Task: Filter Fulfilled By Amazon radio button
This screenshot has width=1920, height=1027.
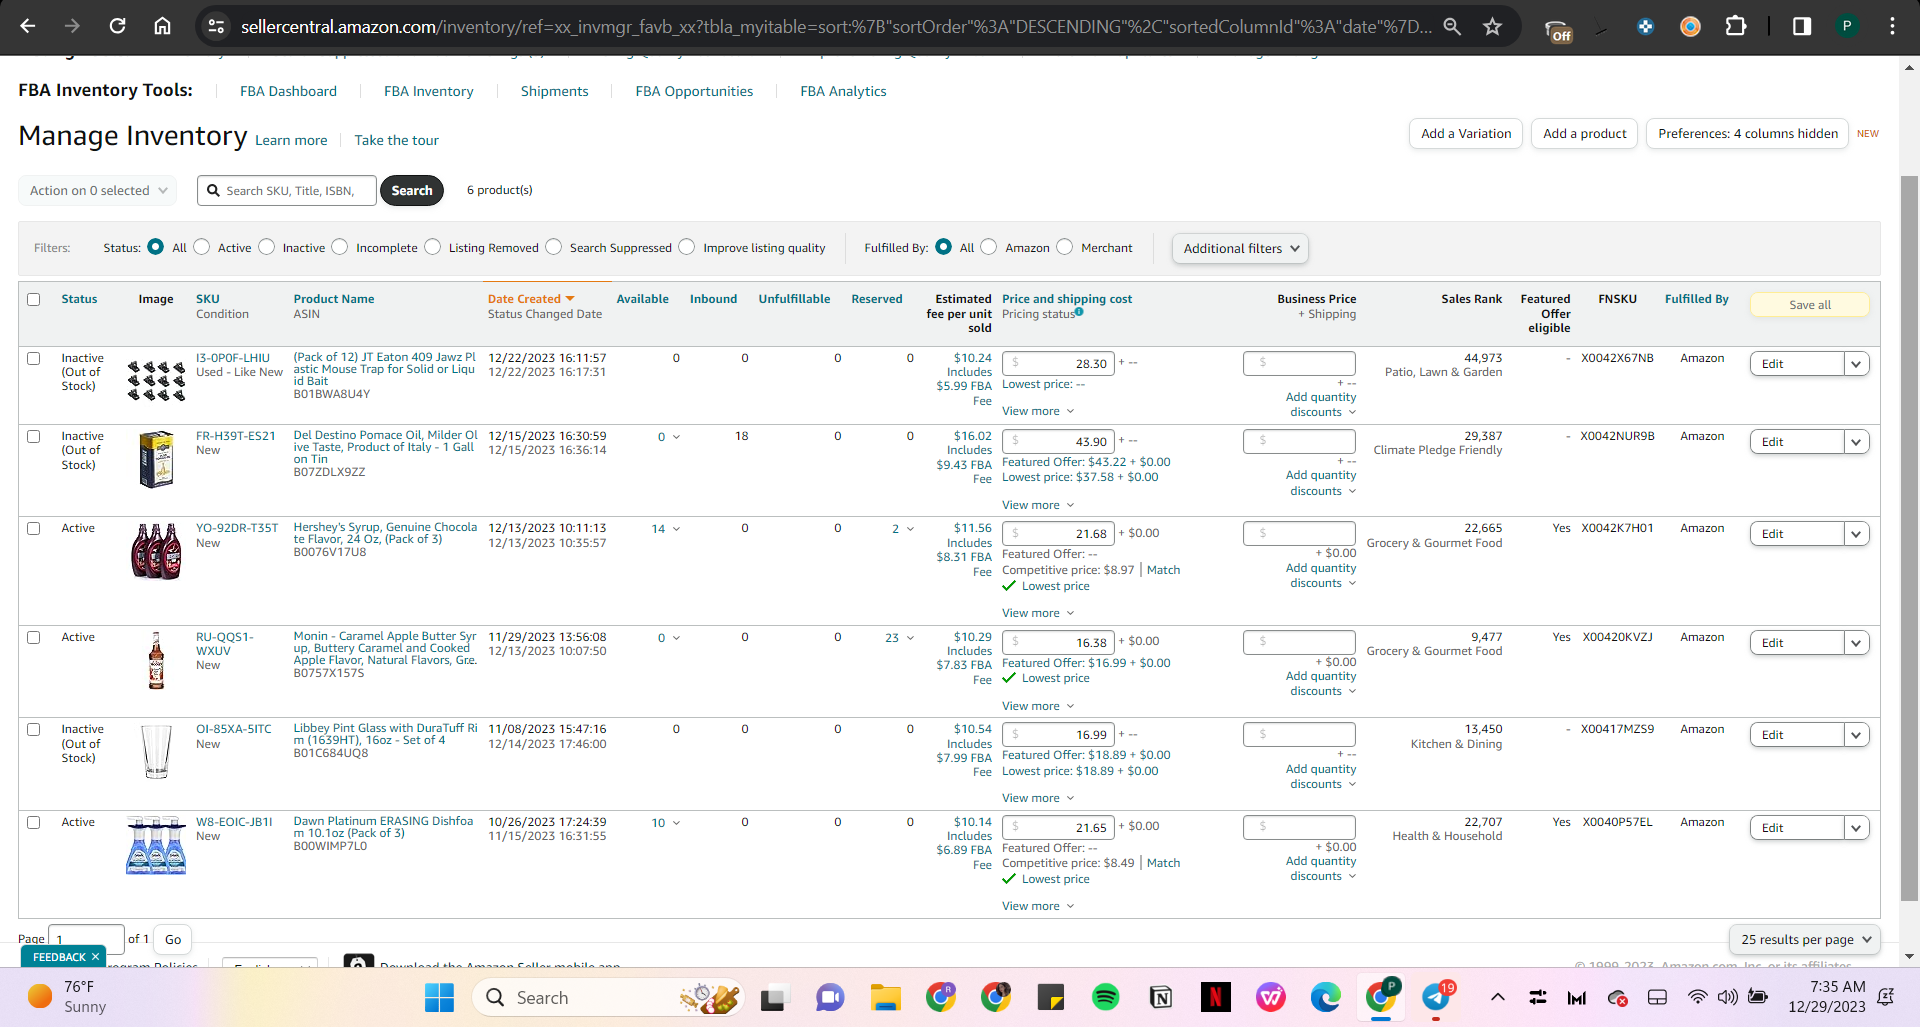Action: 989,247
